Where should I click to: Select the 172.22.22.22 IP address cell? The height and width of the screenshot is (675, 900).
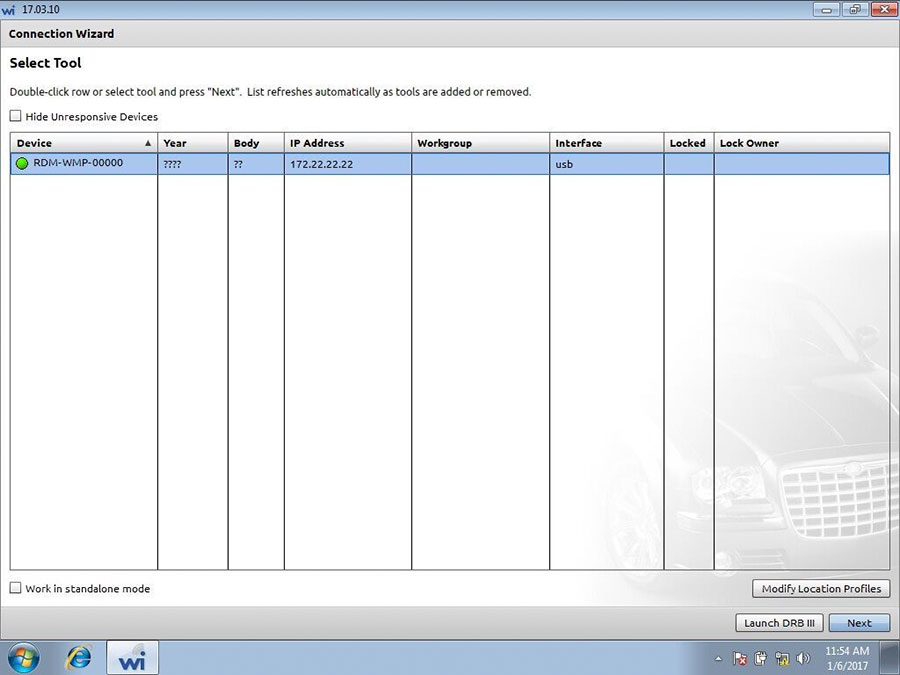pyautogui.click(x=348, y=164)
